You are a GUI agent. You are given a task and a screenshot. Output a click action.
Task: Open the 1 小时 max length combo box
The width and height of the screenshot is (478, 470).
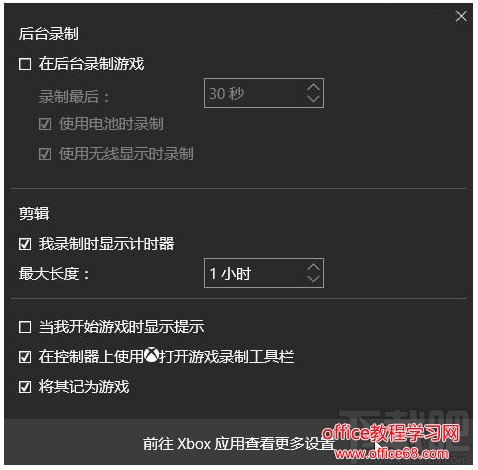coord(264,273)
